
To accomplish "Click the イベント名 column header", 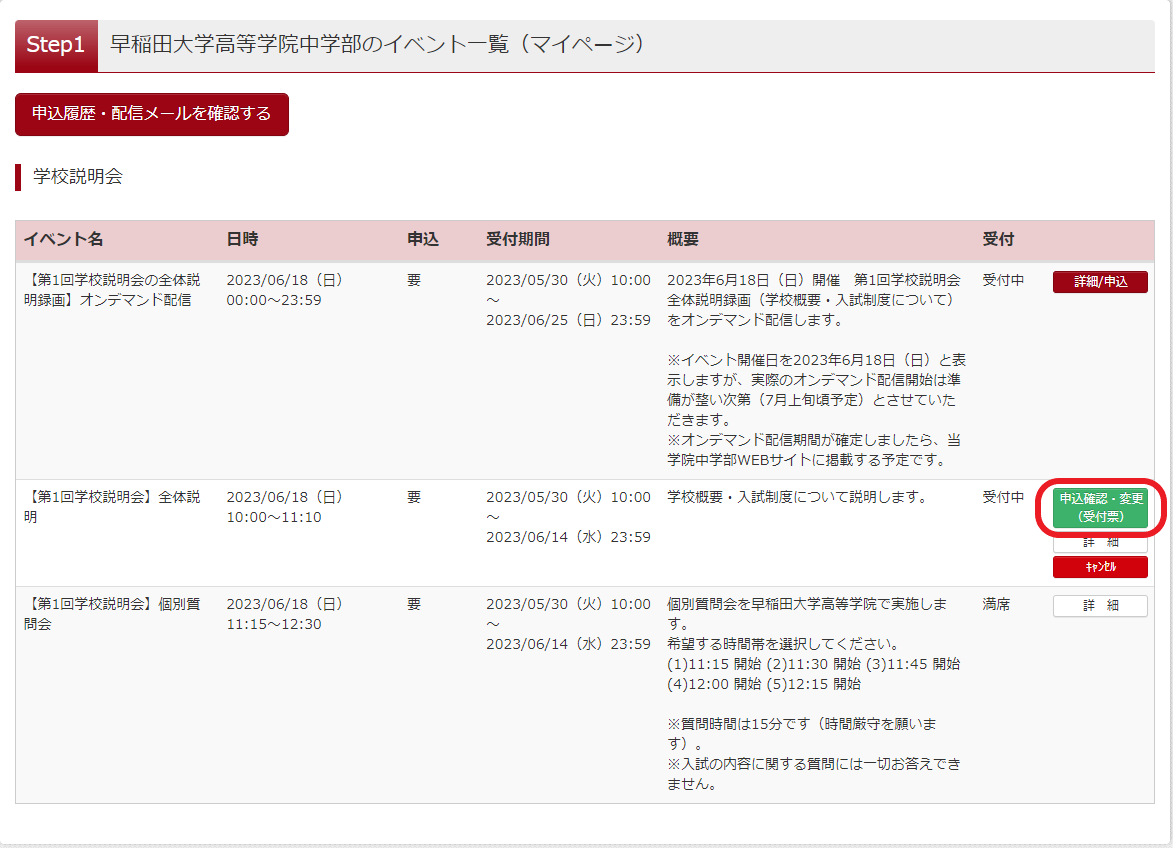I will click(x=64, y=239).
